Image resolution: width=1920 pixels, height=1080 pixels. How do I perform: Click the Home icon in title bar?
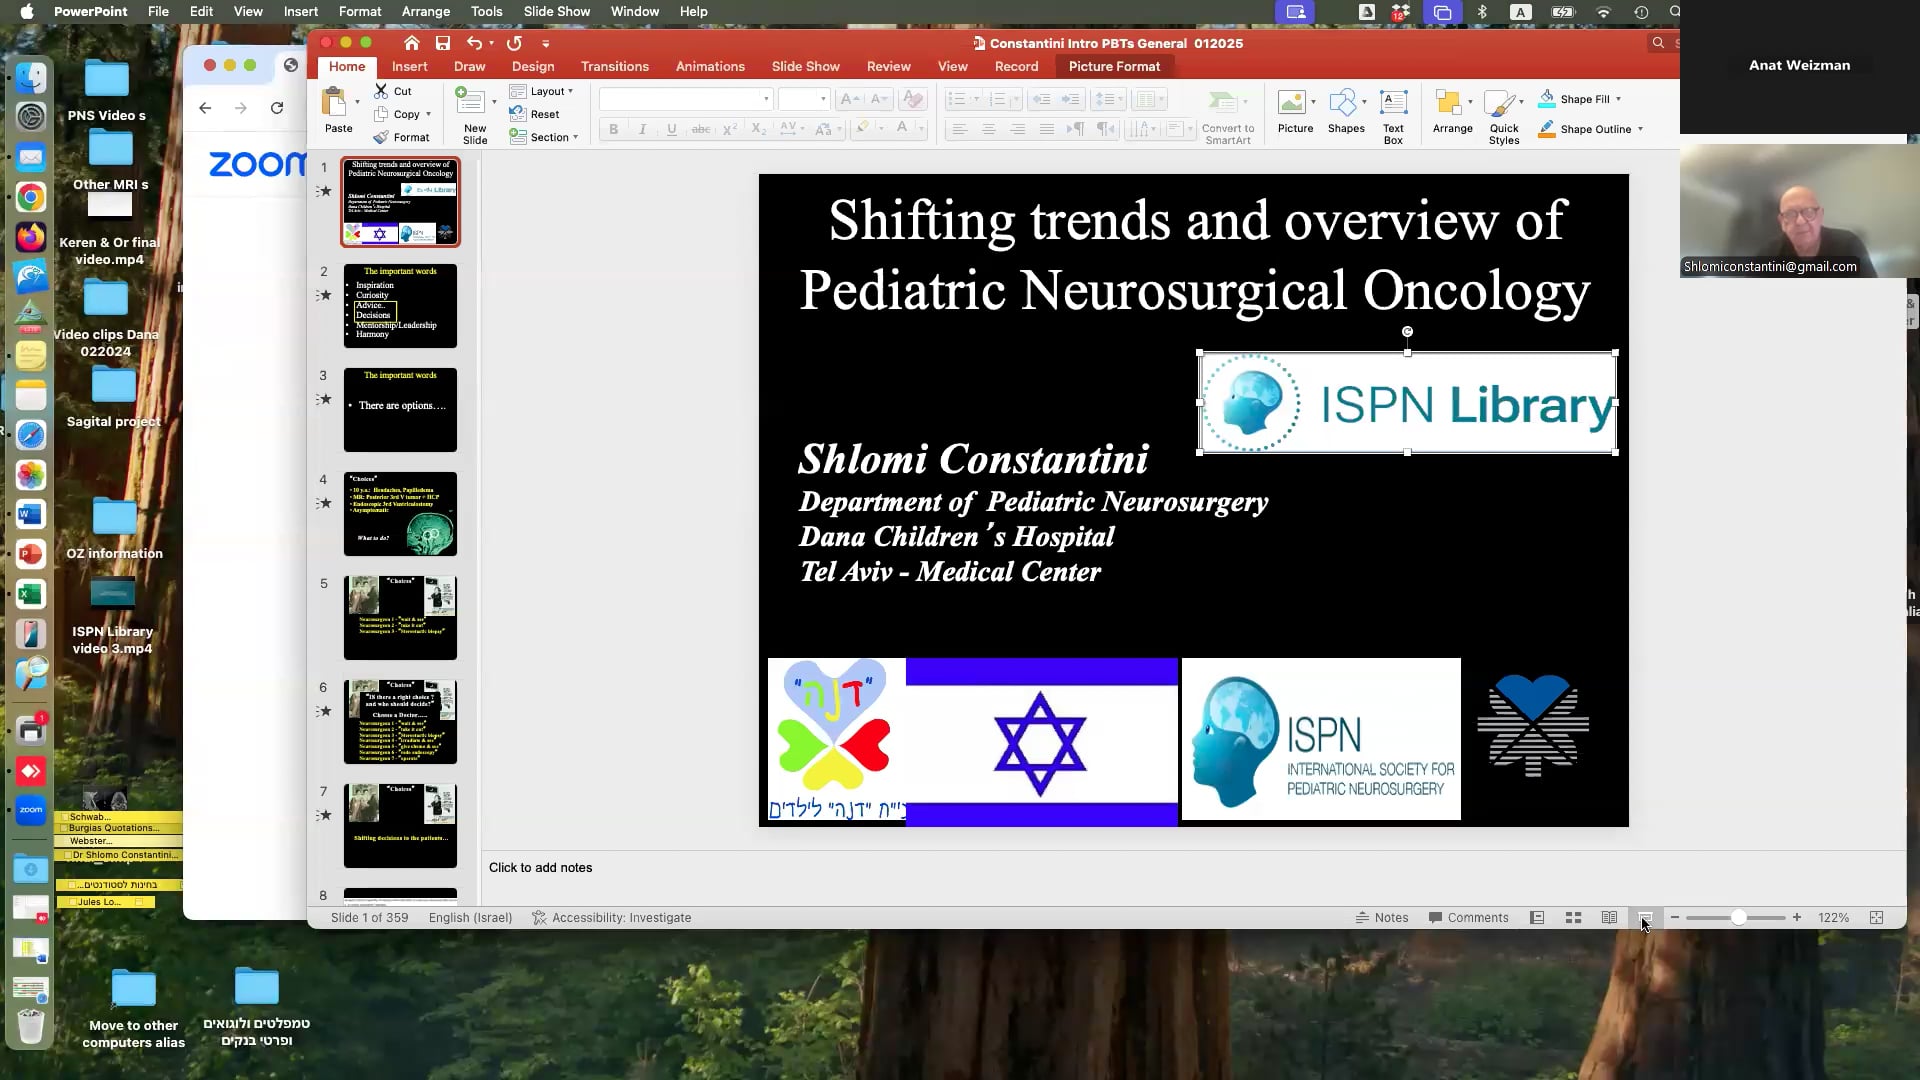[x=411, y=43]
